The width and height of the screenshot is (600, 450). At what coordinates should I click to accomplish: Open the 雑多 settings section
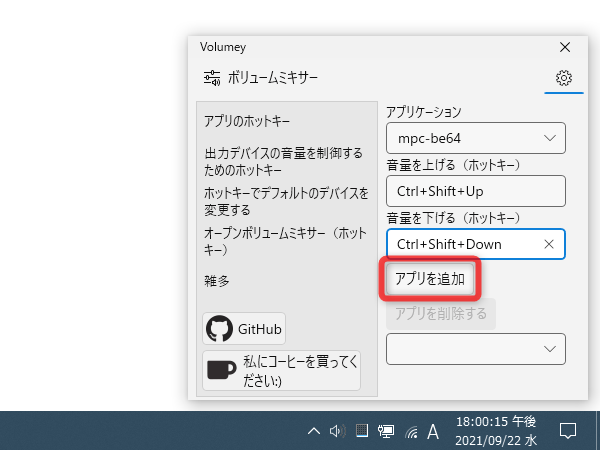pos(217,281)
